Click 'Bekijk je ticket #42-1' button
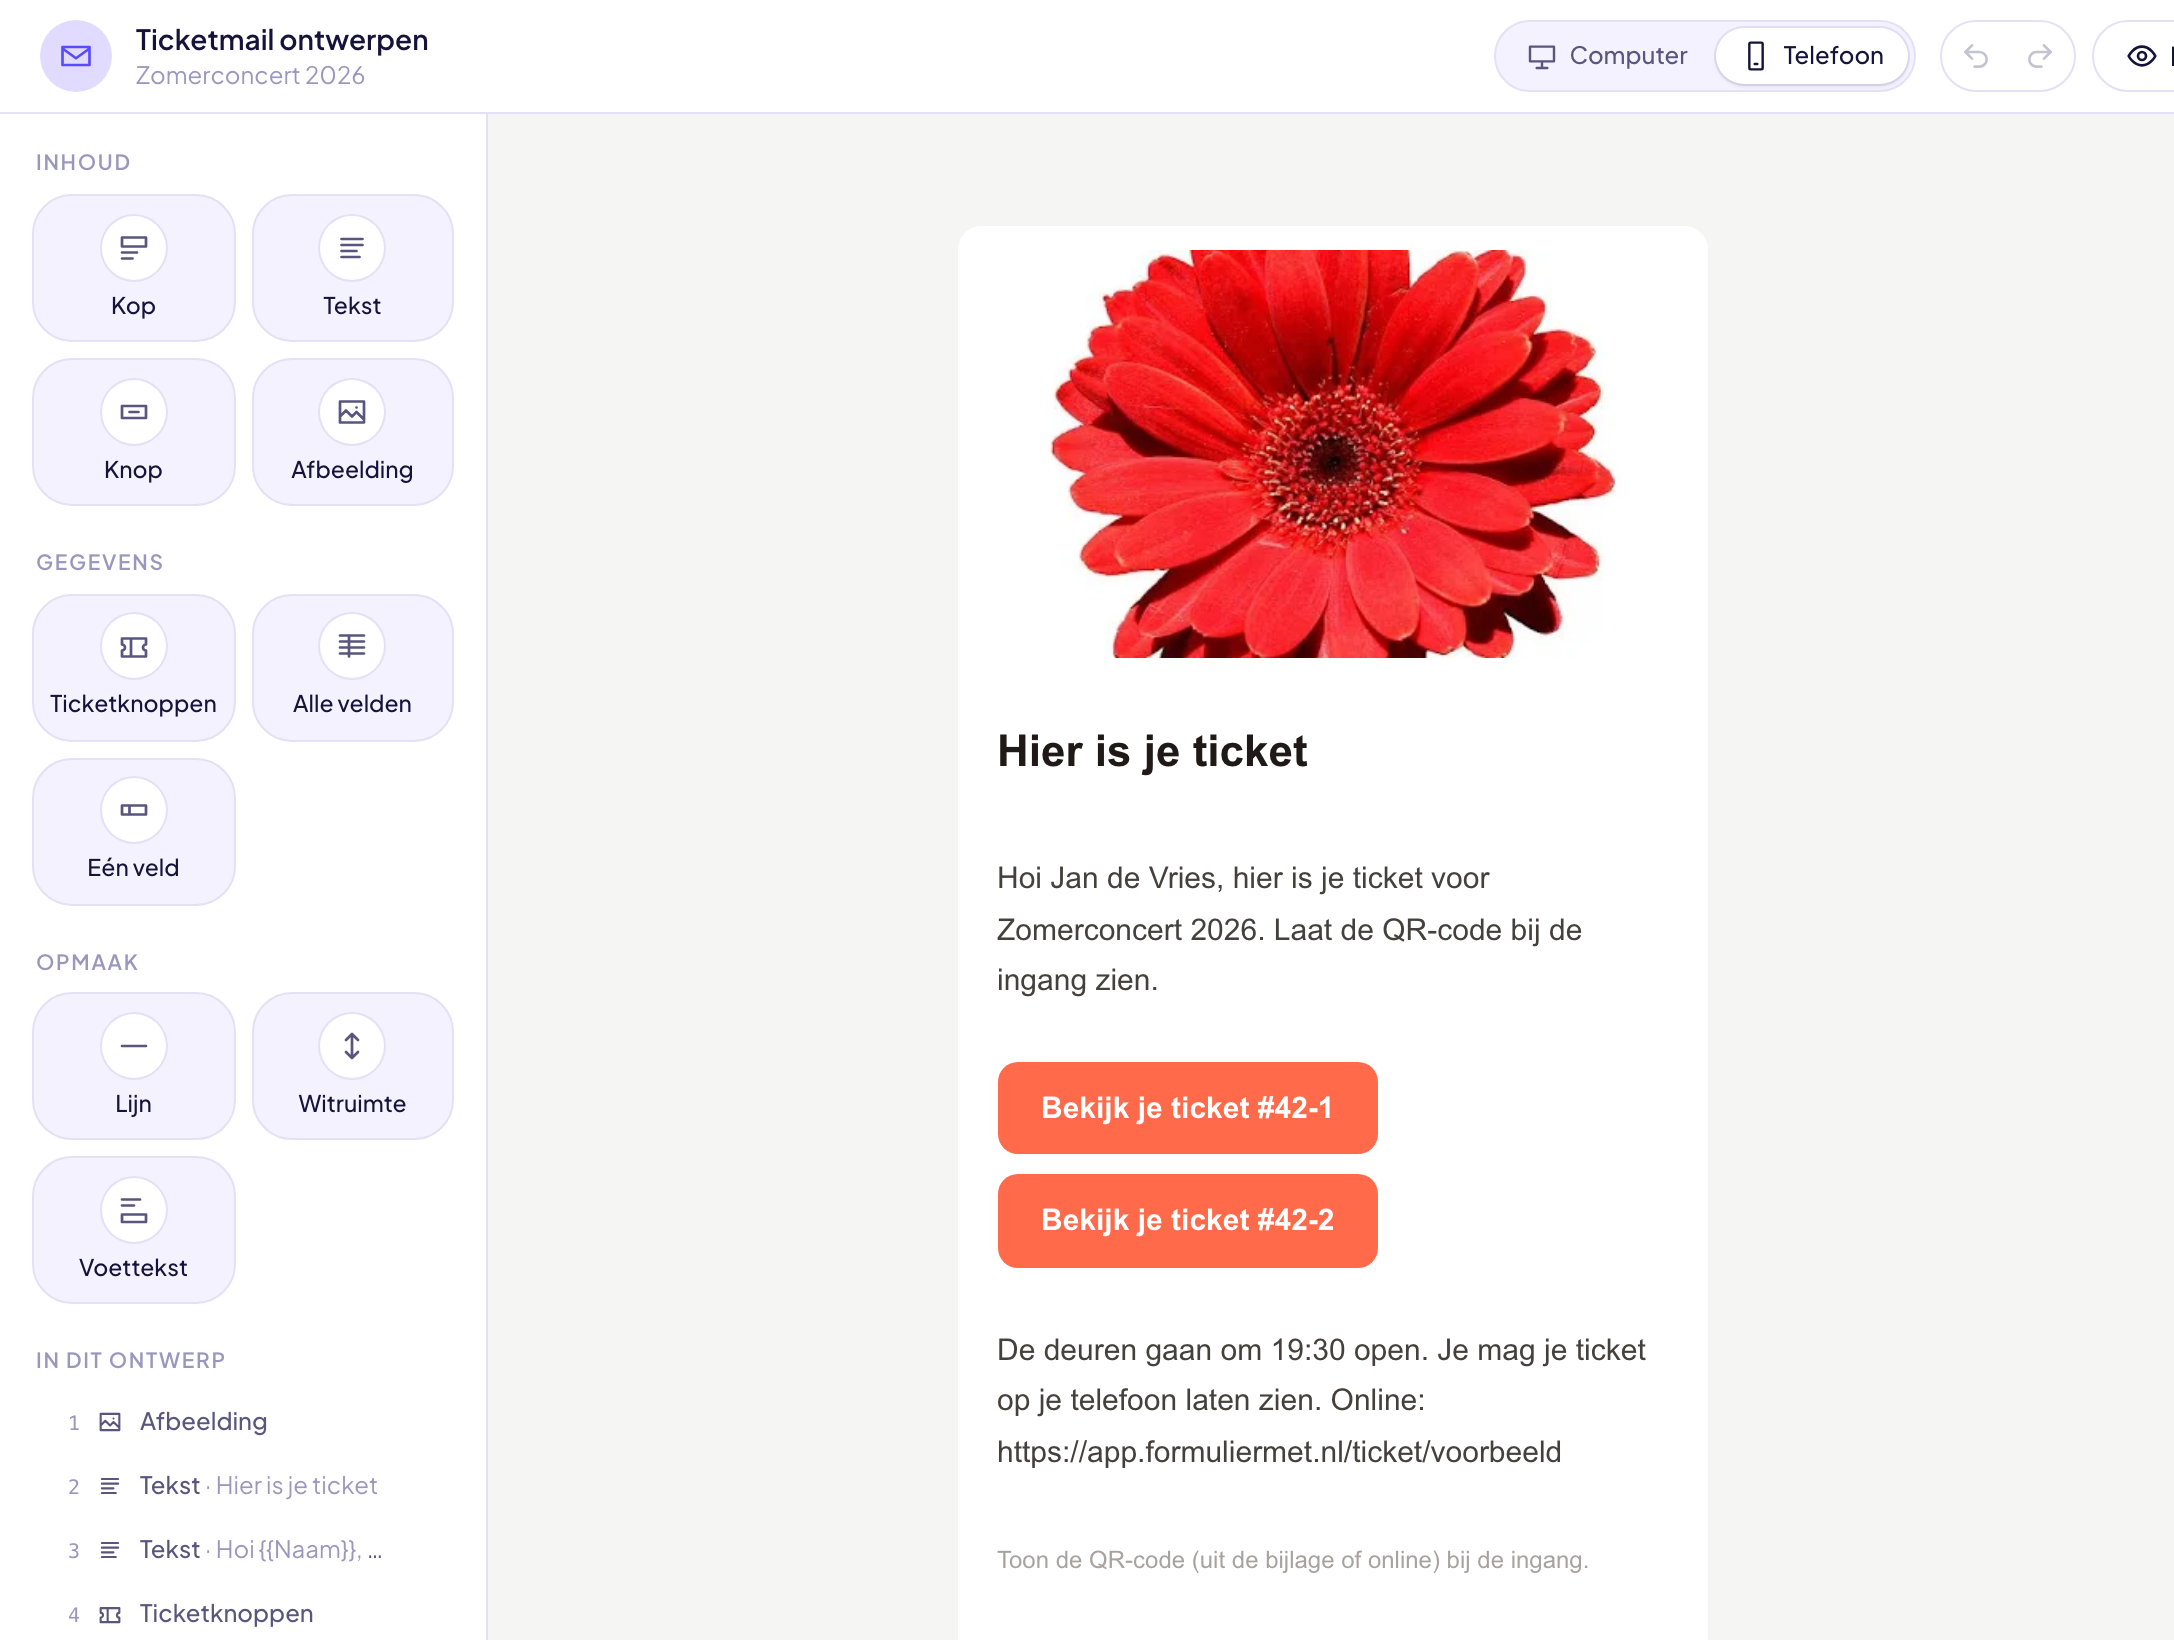Image resolution: width=2174 pixels, height=1640 pixels. [1187, 1108]
